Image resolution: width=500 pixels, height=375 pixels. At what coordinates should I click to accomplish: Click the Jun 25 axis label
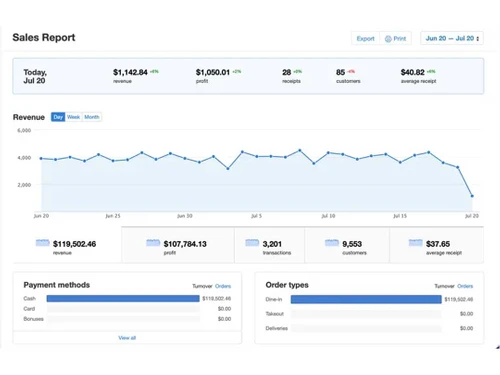[x=113, y=216]
